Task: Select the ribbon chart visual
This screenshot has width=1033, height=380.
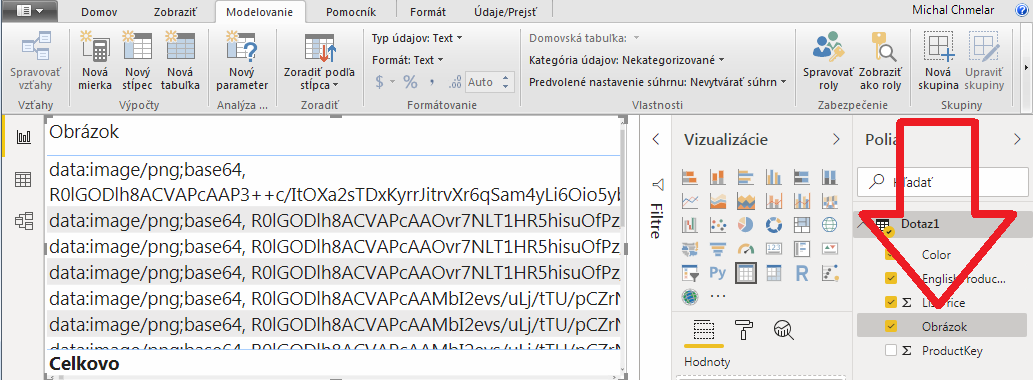Action: (x=829, y=201)
